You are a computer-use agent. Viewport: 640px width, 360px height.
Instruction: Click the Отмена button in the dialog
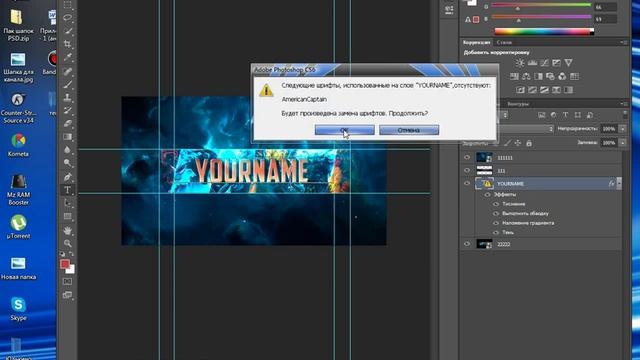(409, 130)
